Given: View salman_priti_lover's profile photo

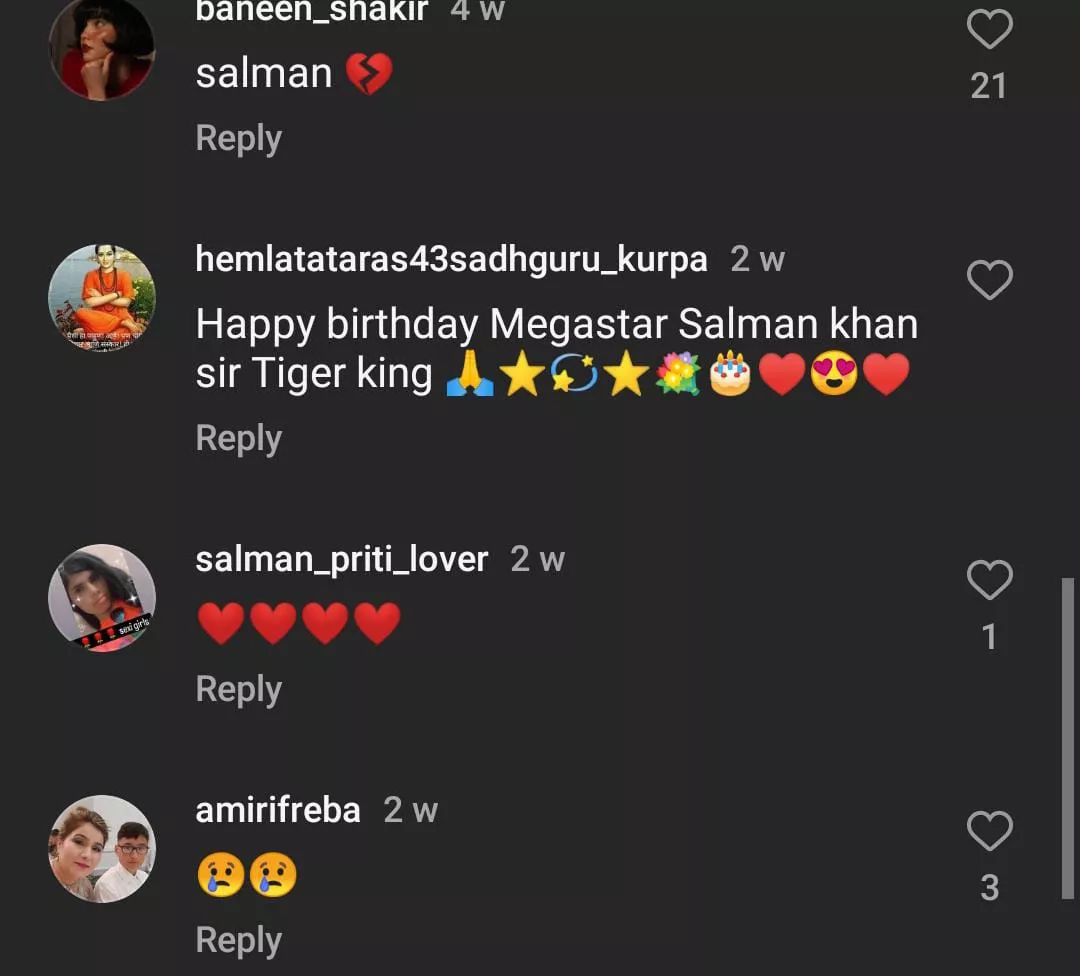Looking at the screenshot, I should (102, 598).
